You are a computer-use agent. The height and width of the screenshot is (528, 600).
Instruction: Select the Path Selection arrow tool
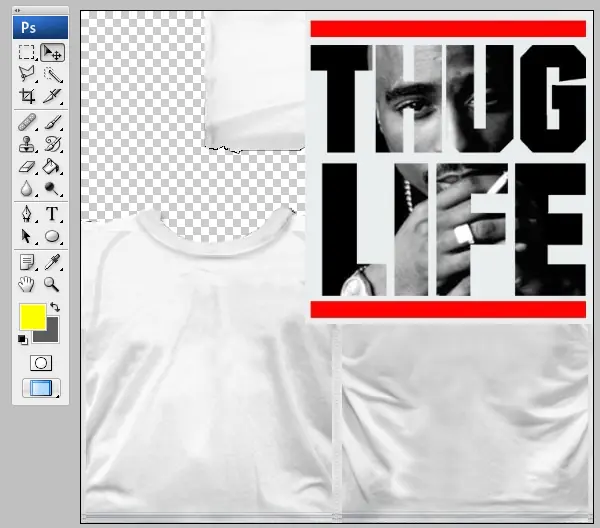26,236
